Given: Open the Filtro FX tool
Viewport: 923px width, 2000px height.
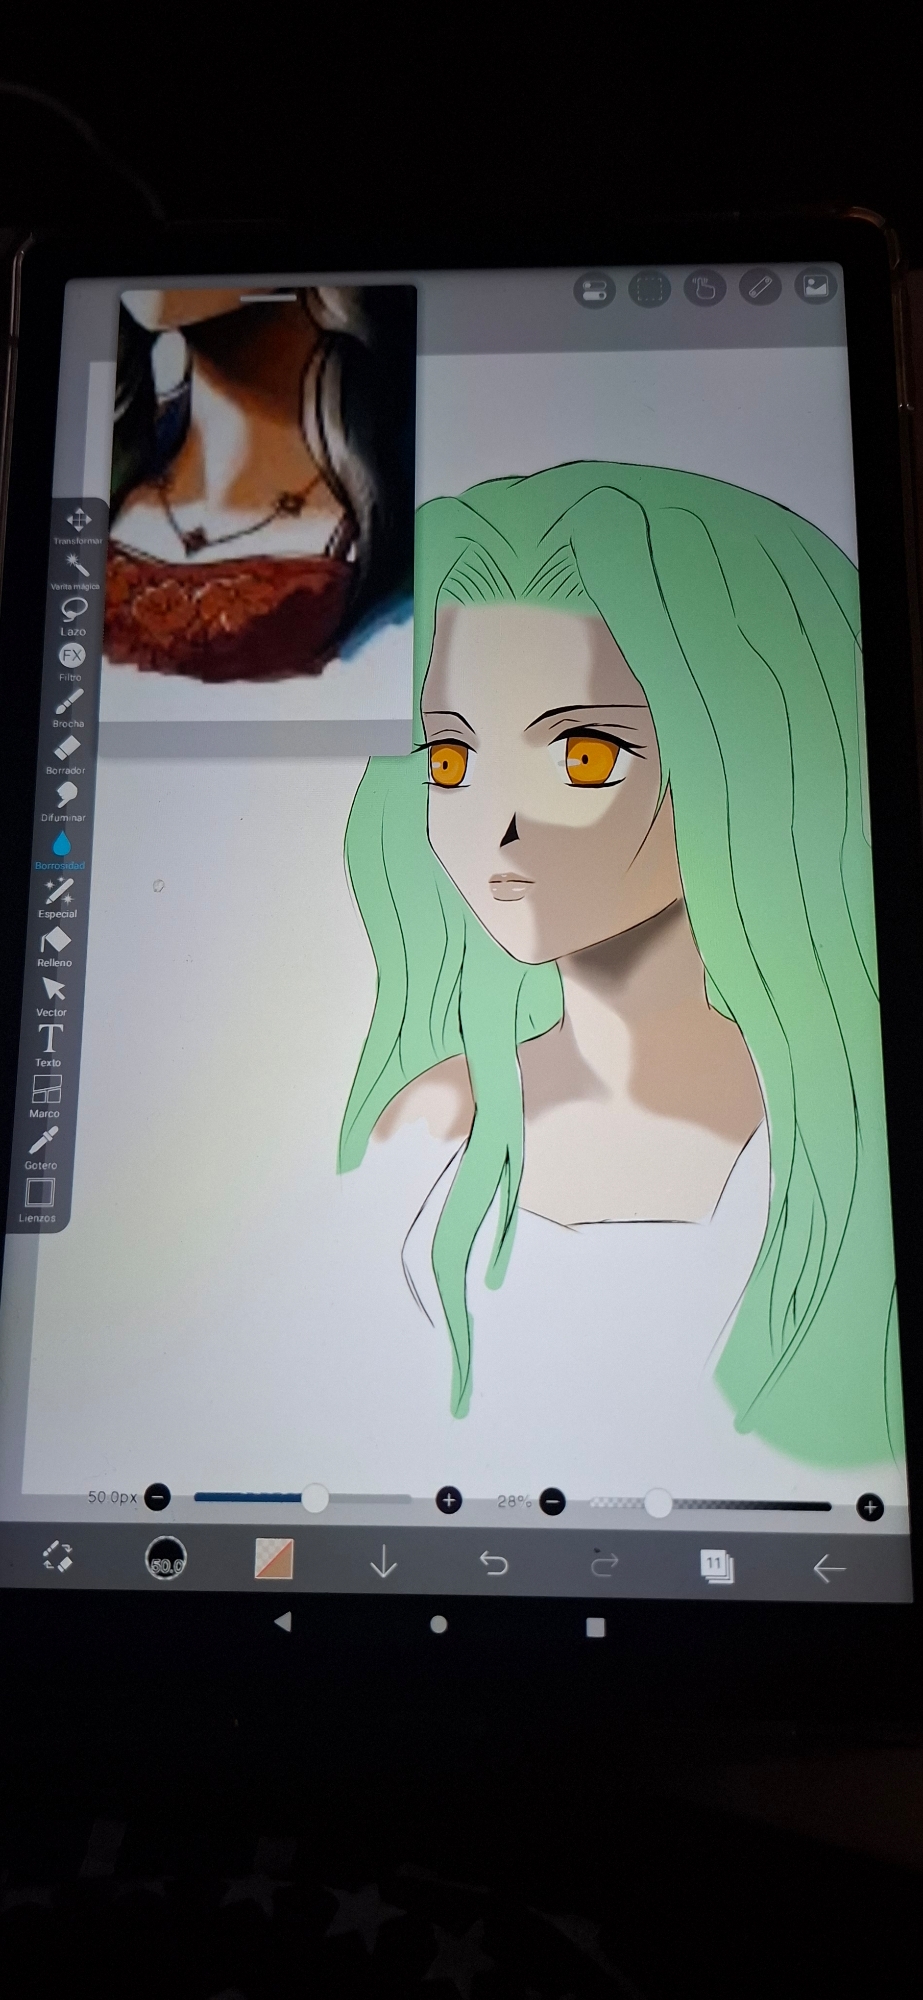Looking at the screenshot, I should 71,656.
